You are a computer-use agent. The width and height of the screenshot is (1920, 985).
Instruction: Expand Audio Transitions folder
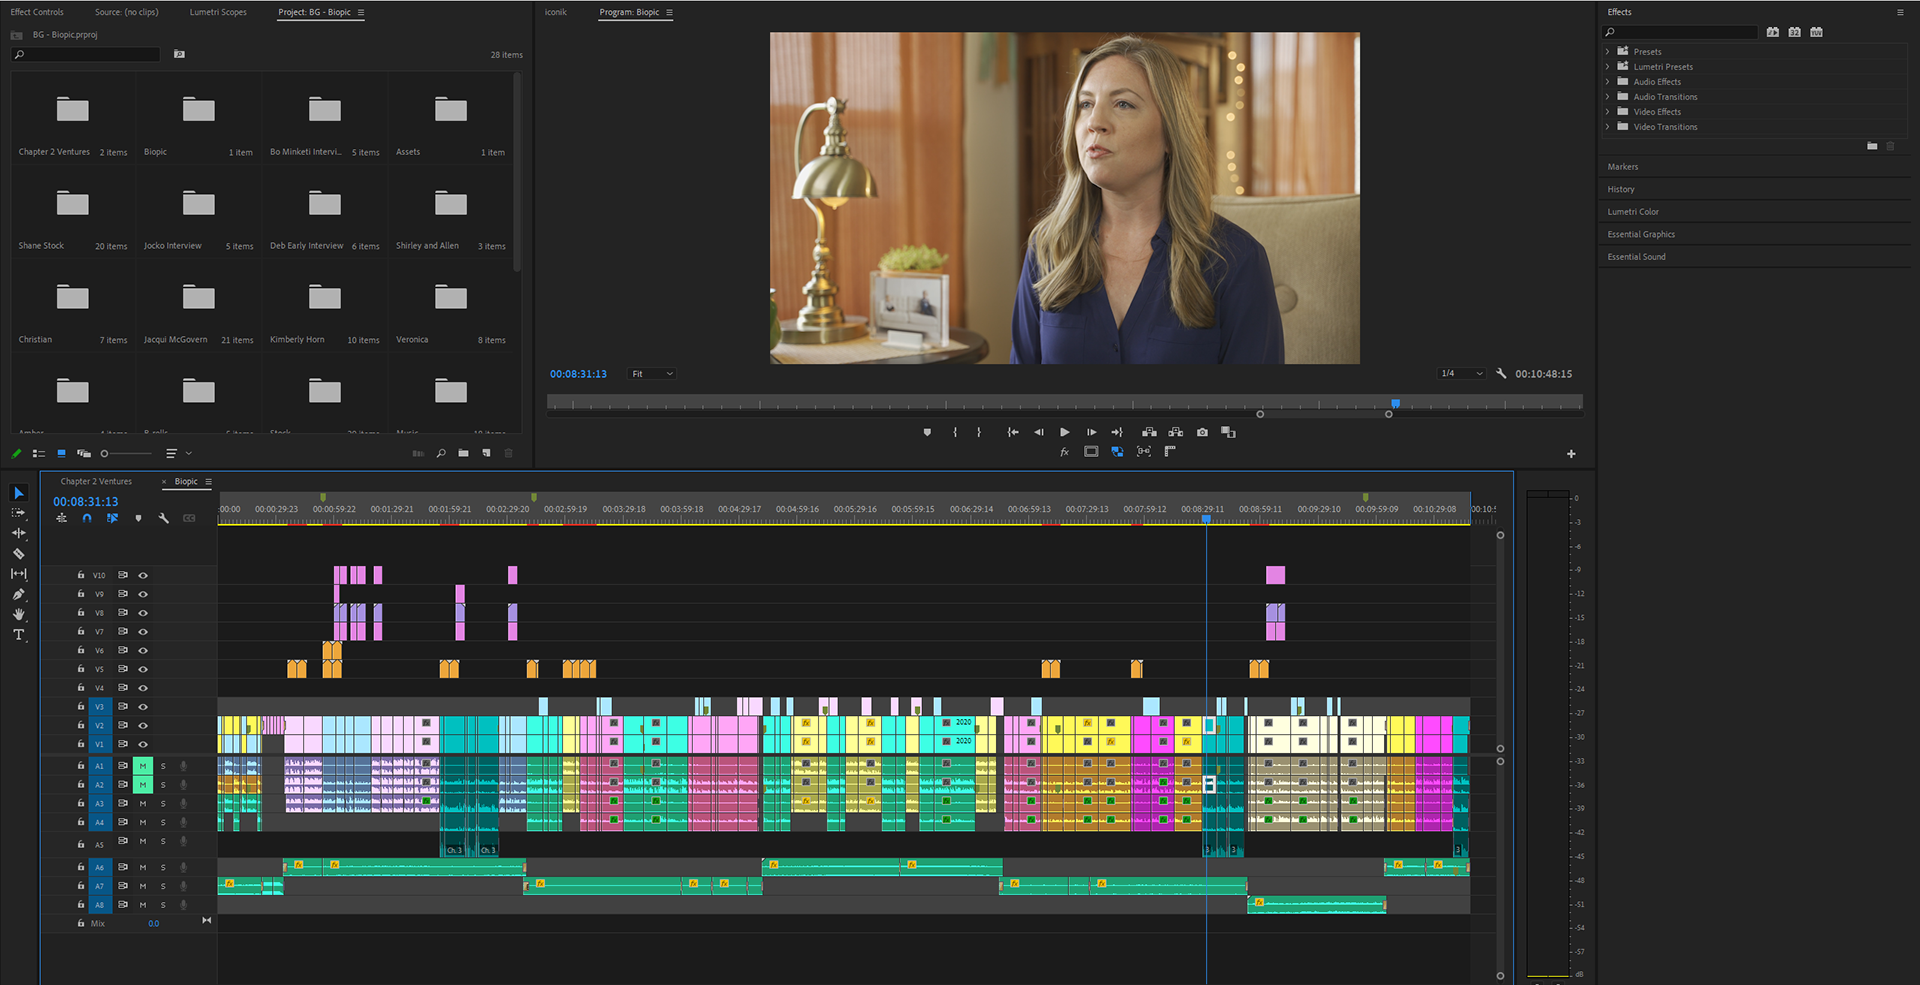[1608, 96]
